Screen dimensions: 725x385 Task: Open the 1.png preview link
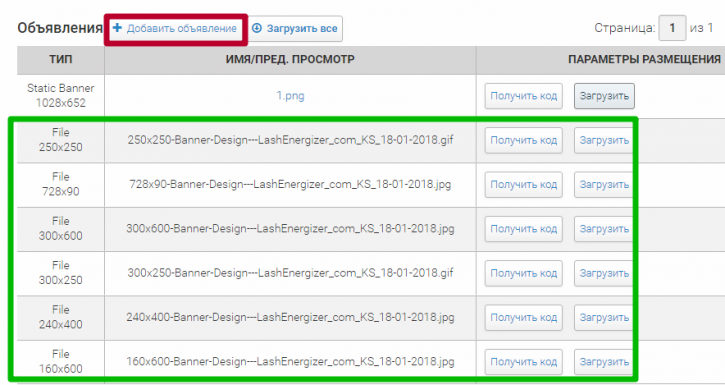click(x=290, y=96)
